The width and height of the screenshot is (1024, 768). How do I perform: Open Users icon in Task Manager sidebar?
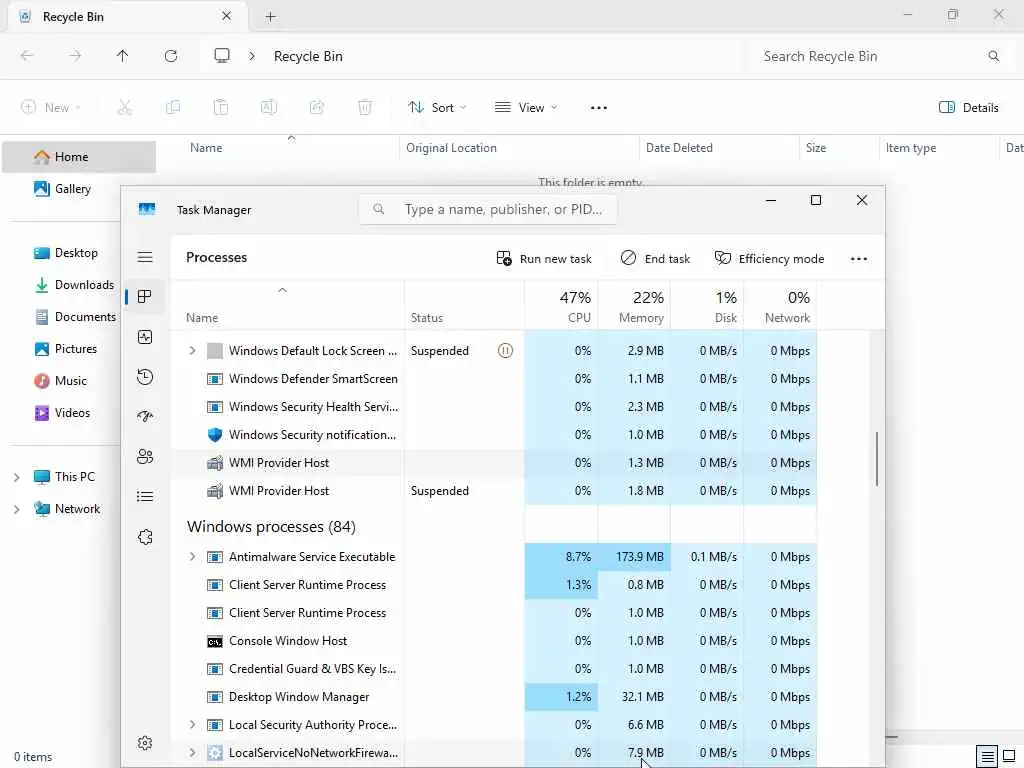(x=145, y=456)
